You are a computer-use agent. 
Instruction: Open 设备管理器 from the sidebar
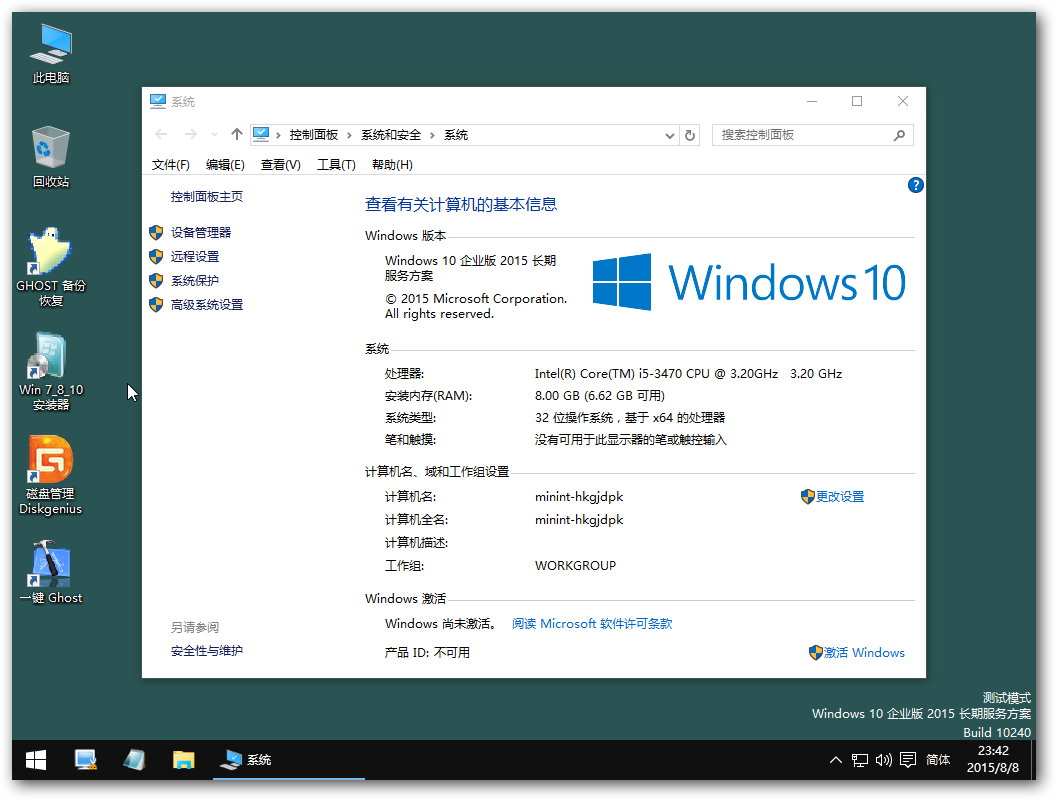[x=201, y=232]
